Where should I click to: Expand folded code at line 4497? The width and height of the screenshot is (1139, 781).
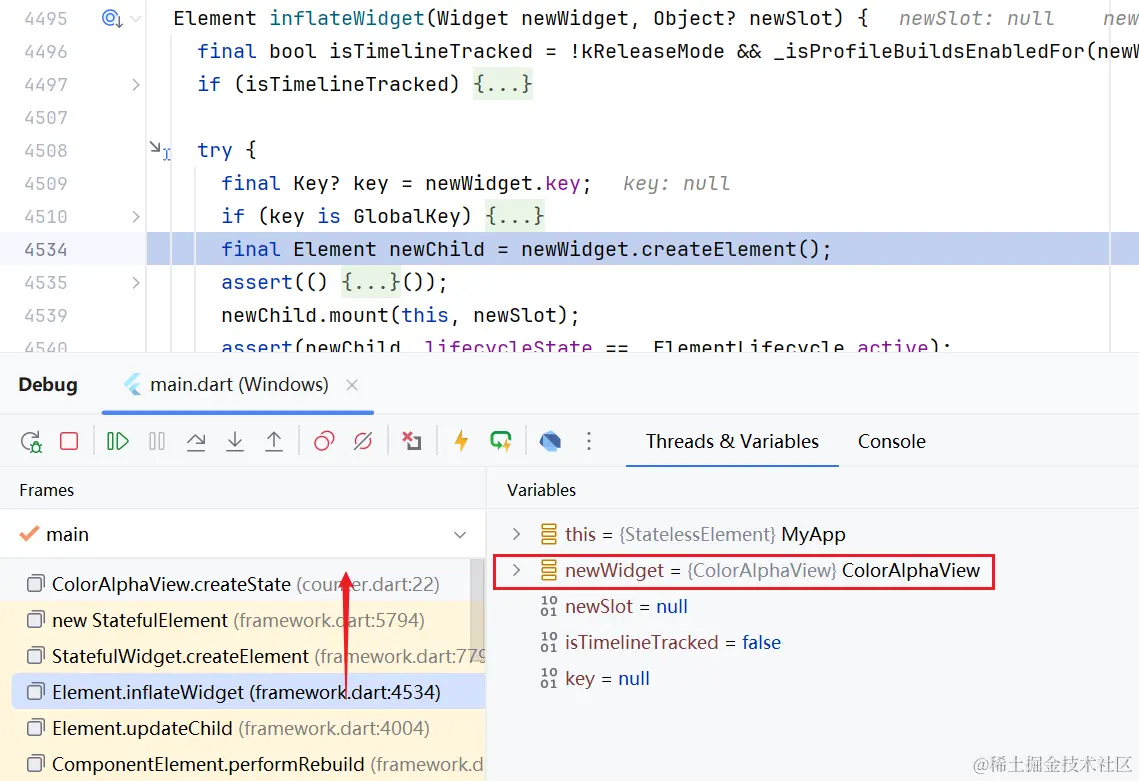coord(136,85)
